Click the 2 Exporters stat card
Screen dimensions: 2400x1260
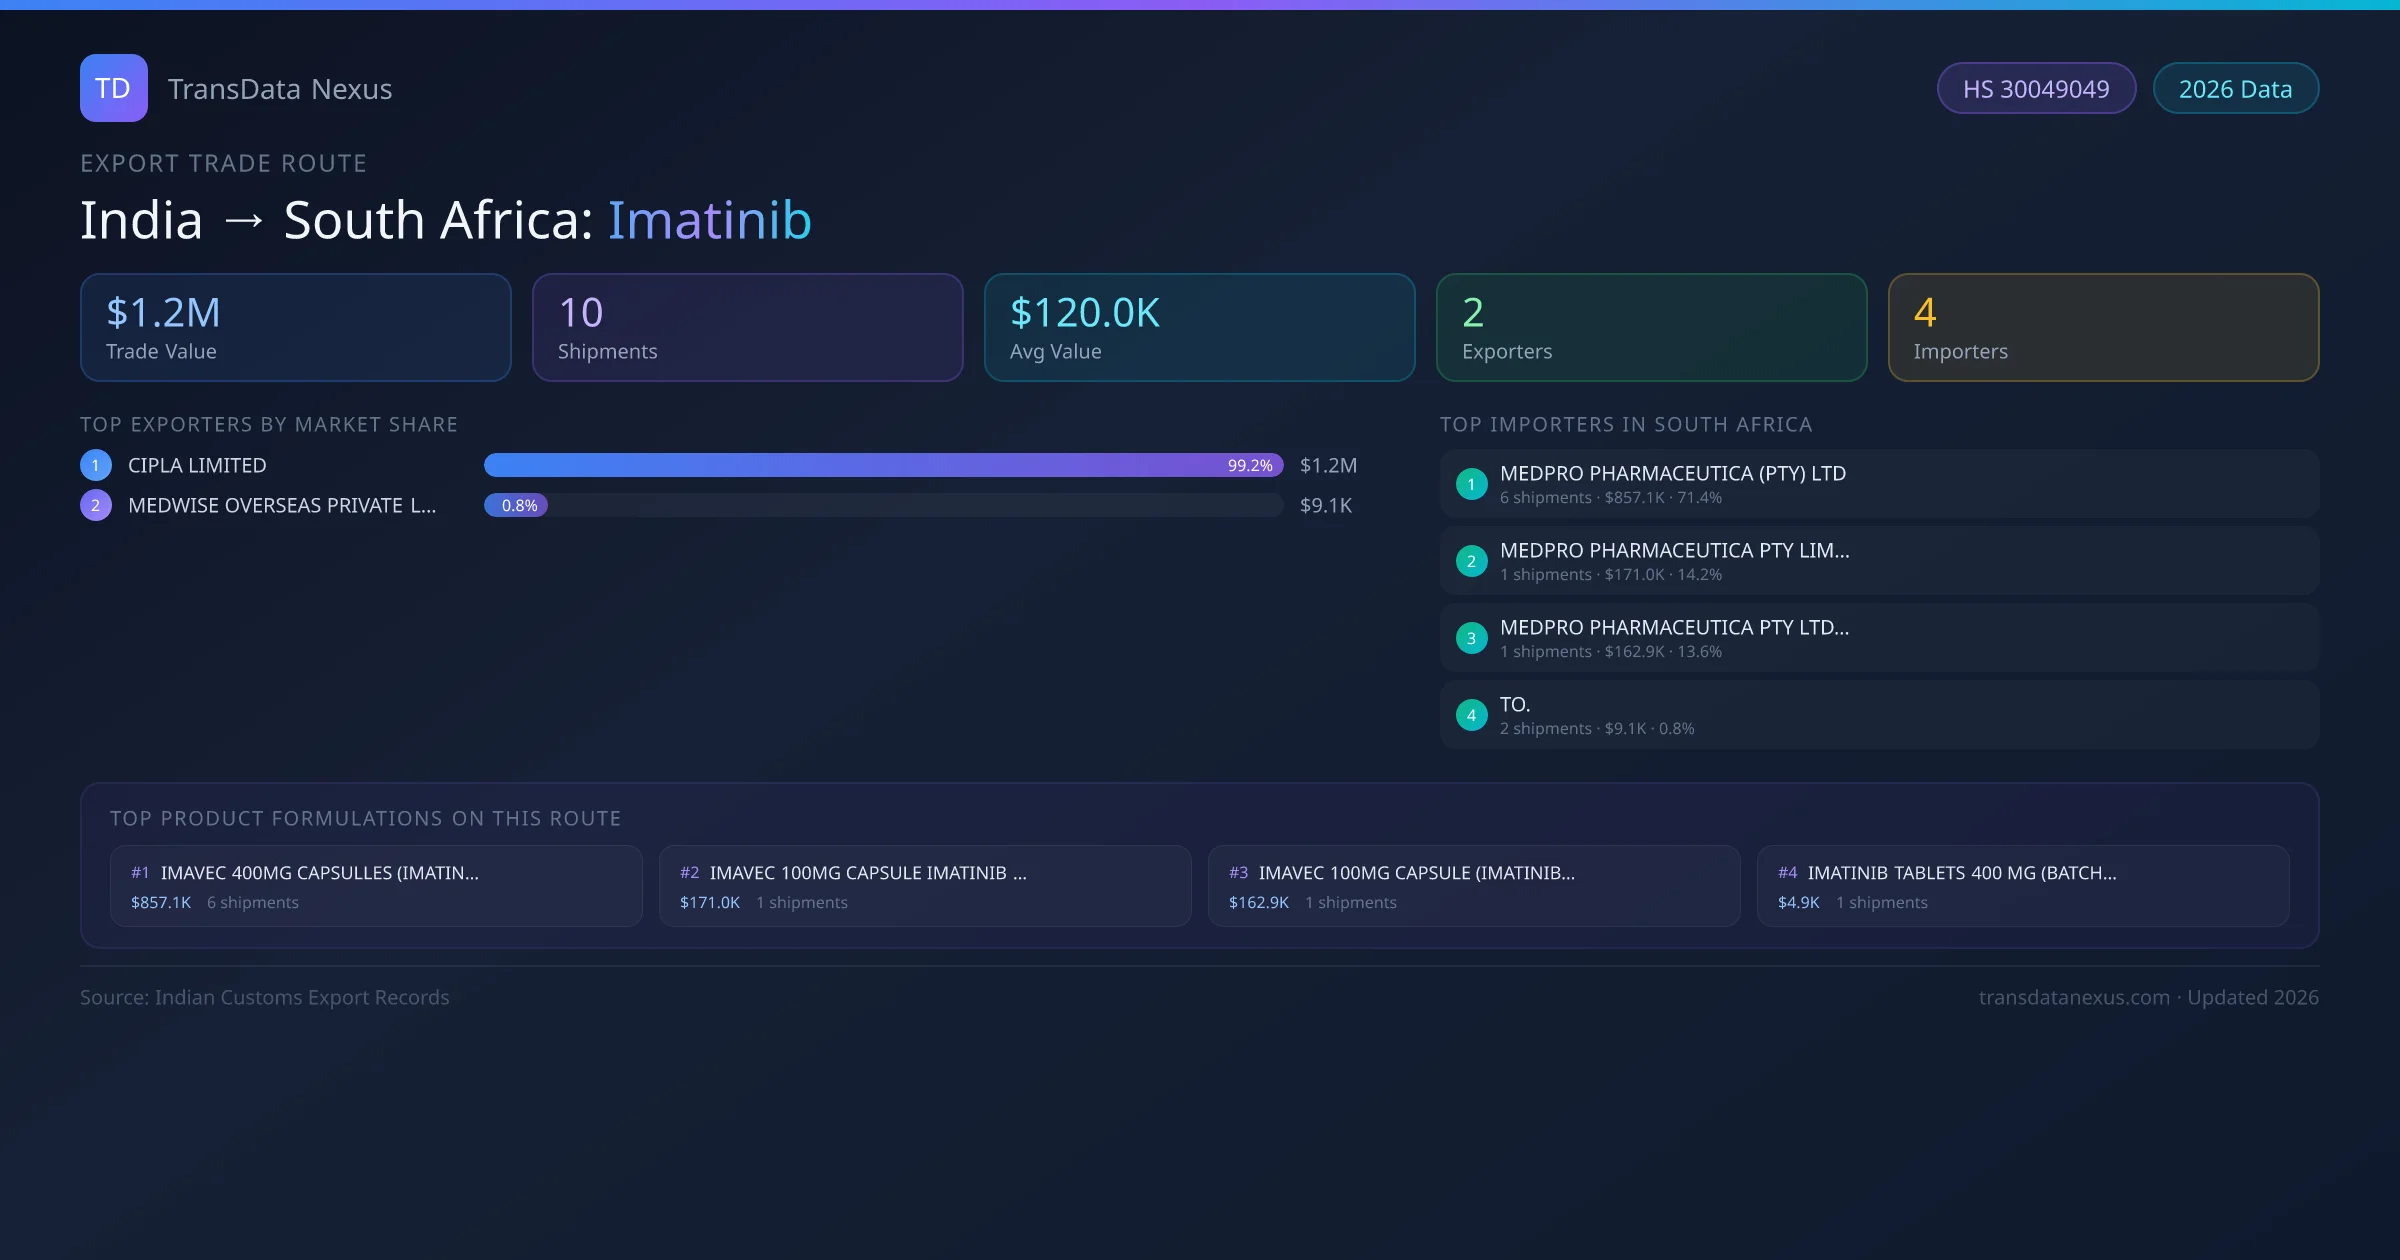pos(1651,328)
